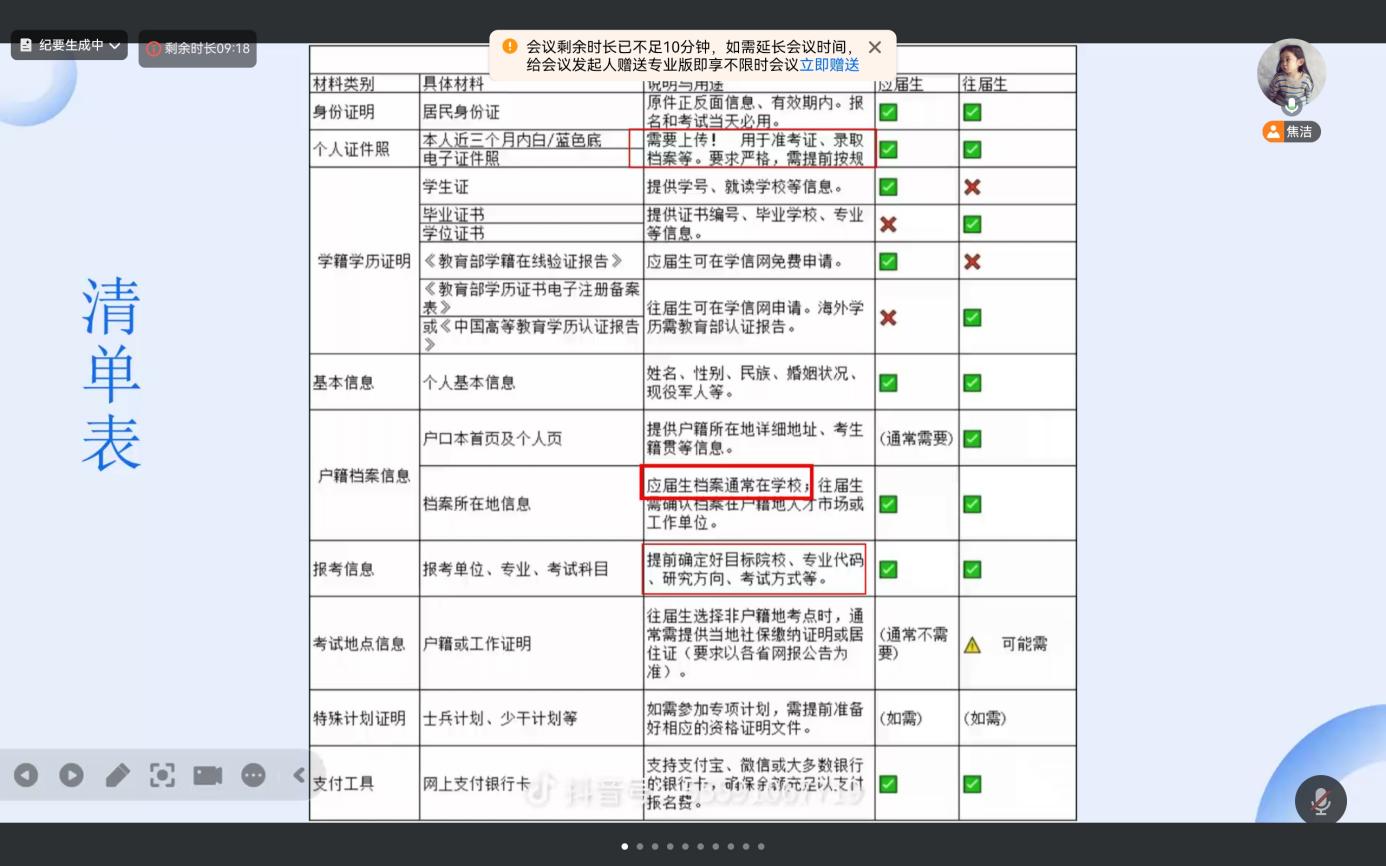
Task: Click the orange warning icon in the banner
Action: point(510,47)
